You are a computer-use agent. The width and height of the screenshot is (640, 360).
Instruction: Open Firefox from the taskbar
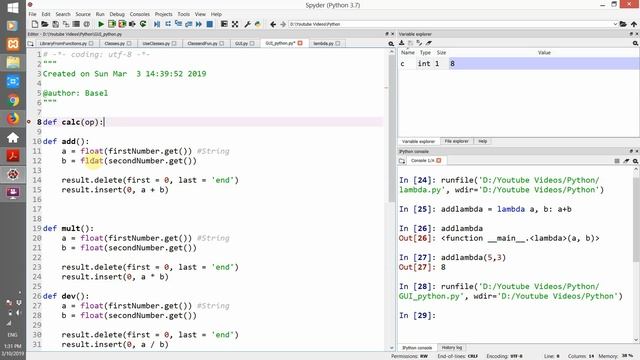[x=13, y=119]
